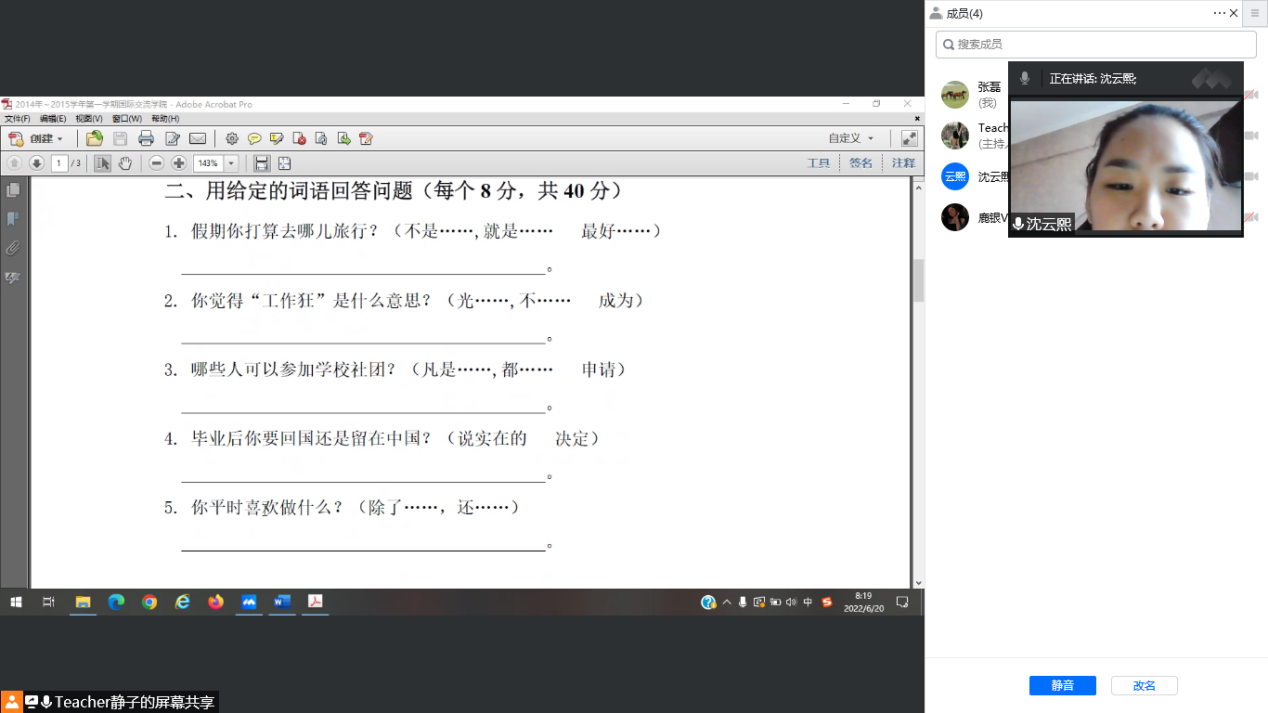Click the zoom in plus button

coord(179,163)
